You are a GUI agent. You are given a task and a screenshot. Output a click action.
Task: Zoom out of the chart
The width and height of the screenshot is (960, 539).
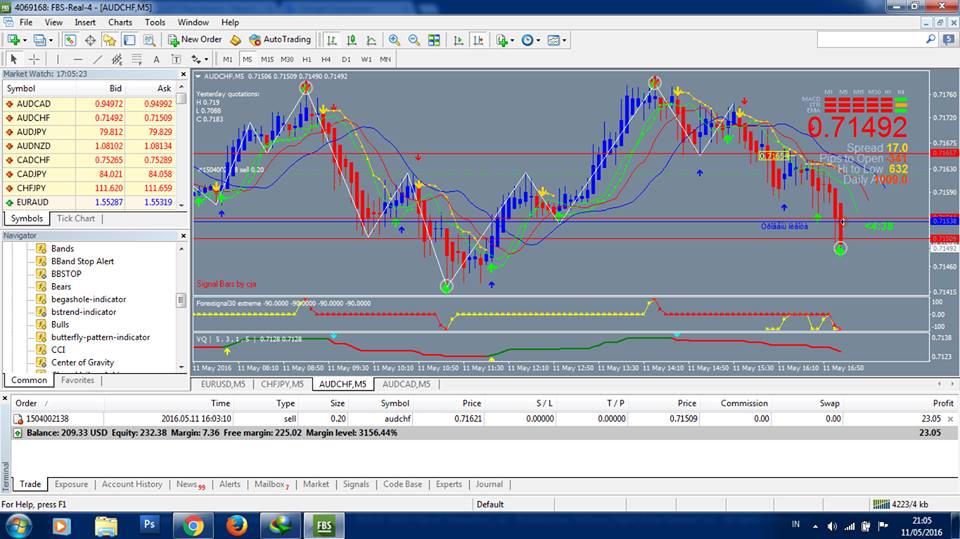coord(414,40)
